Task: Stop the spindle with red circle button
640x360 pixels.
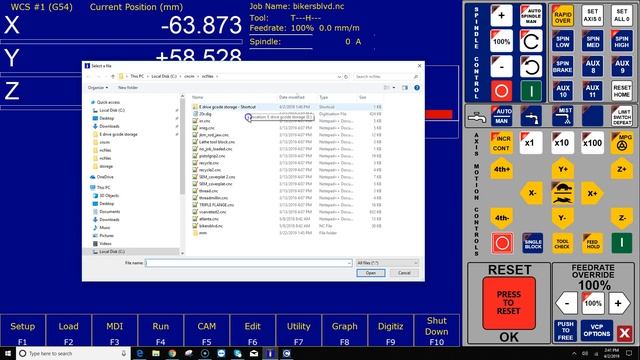Action: (501, 91)
